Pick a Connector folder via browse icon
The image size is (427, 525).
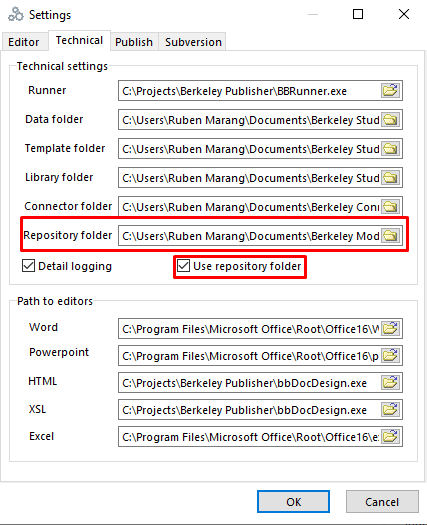[x=390, y=206]
